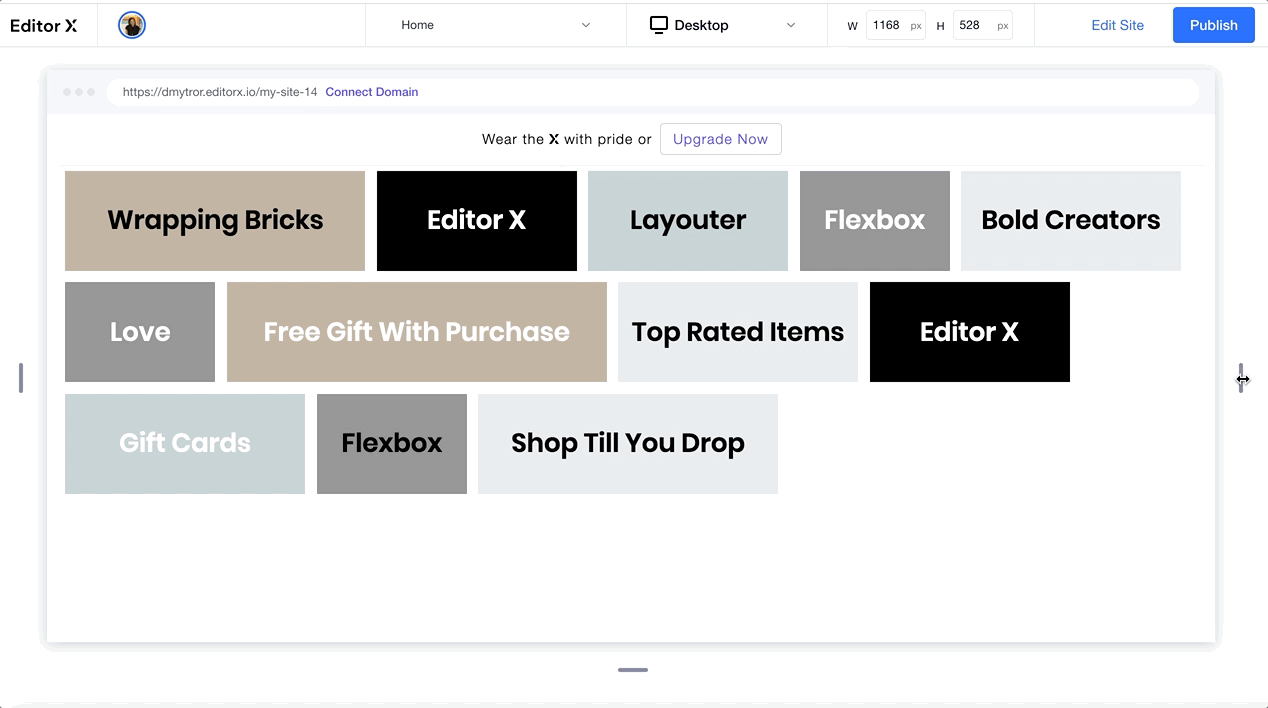The width and height of the screenshot is (1268, 708).
Task: Click the Gift Cards tile
Action: click(x=185, y=444)
